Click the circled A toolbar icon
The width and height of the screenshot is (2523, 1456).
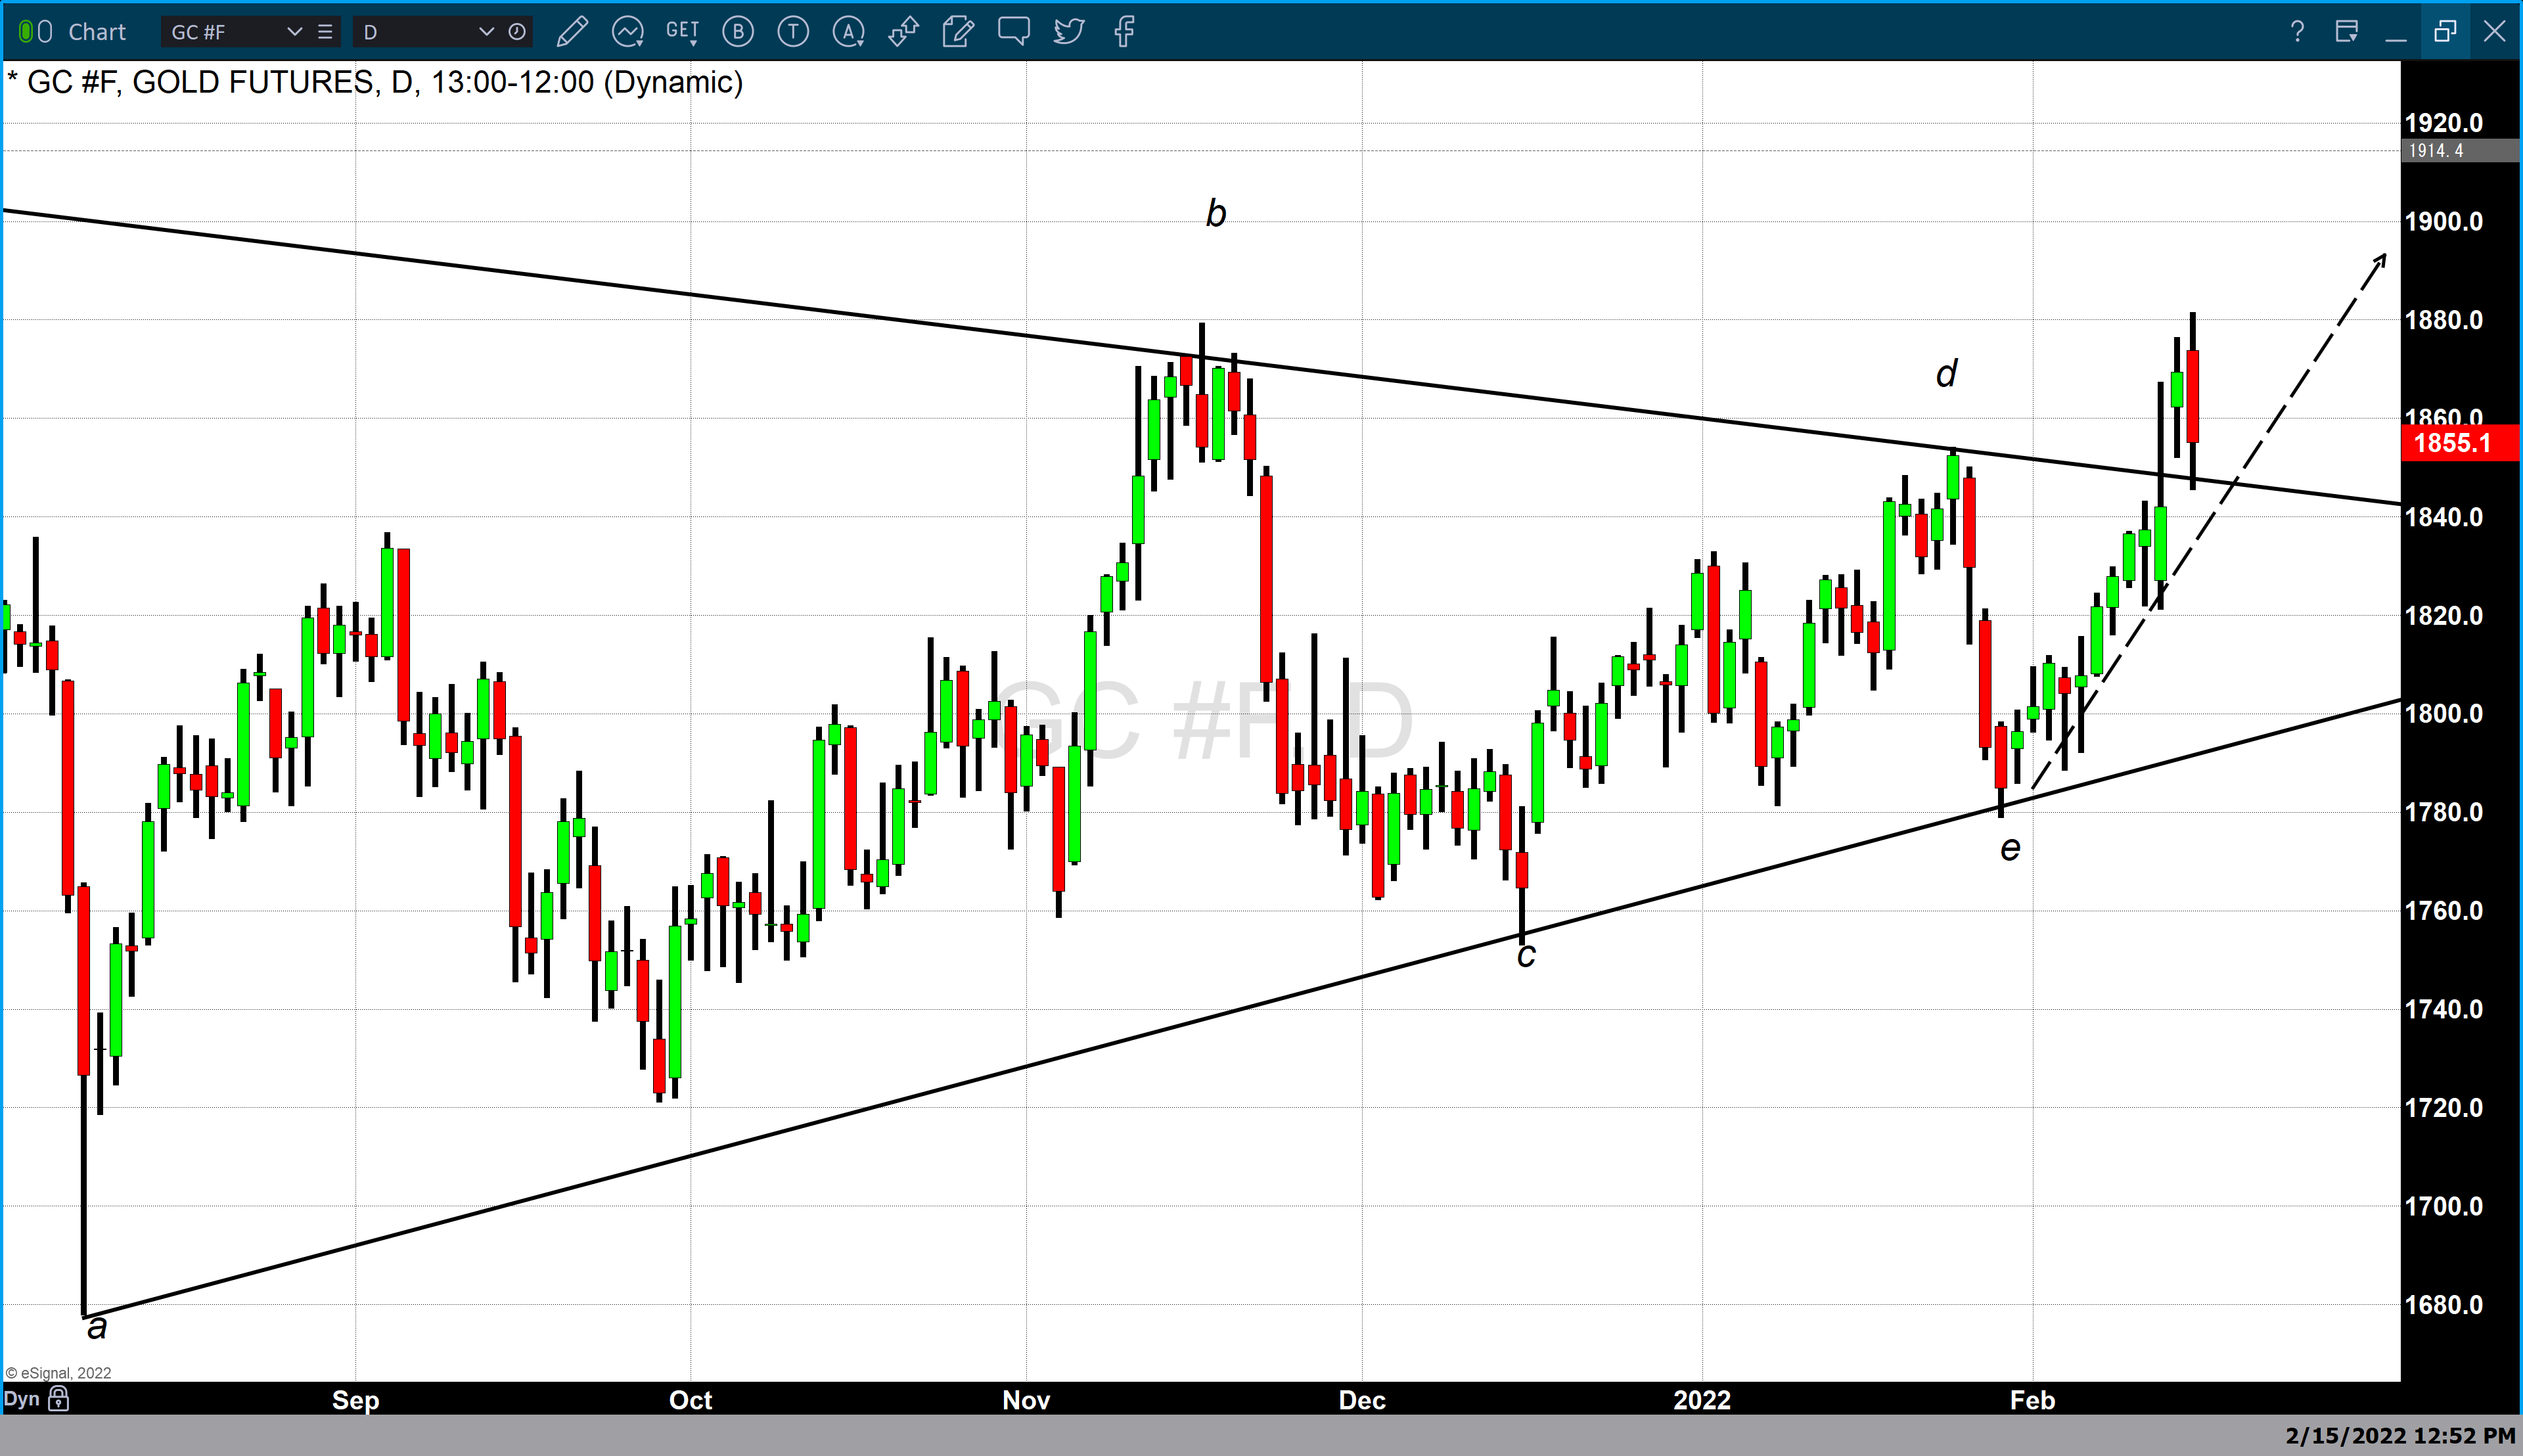click(x=848, y=32)
